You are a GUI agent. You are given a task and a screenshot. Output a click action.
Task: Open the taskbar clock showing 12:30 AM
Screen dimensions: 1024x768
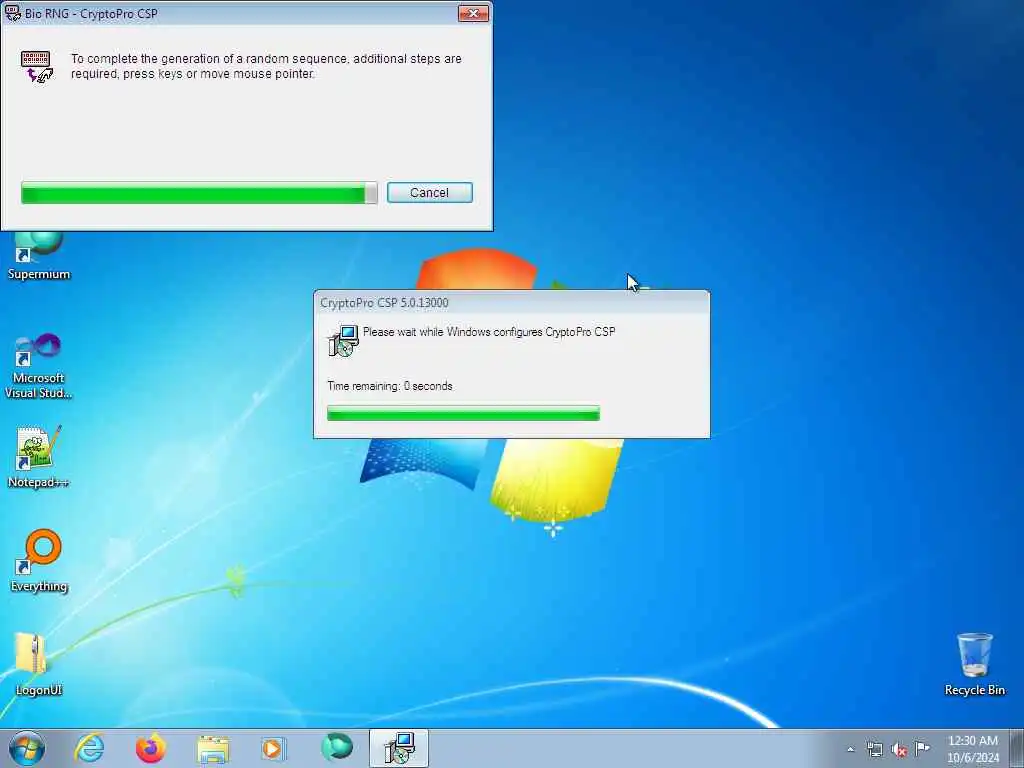pyautogui.click(x=973, y=748)
